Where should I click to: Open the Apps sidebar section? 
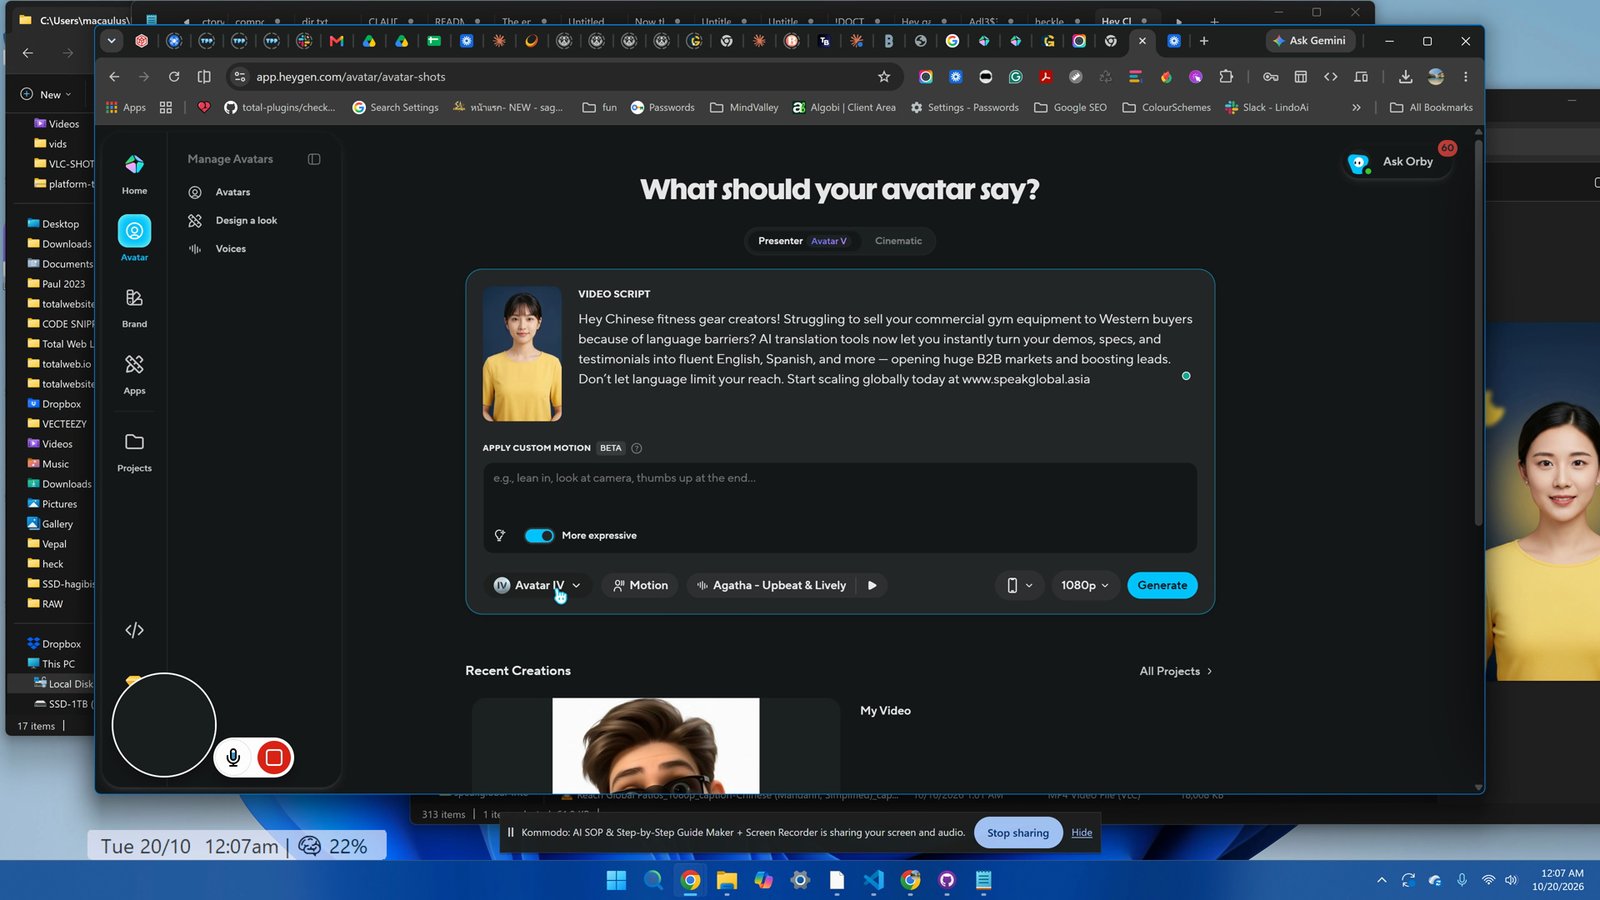click(134, 375)
